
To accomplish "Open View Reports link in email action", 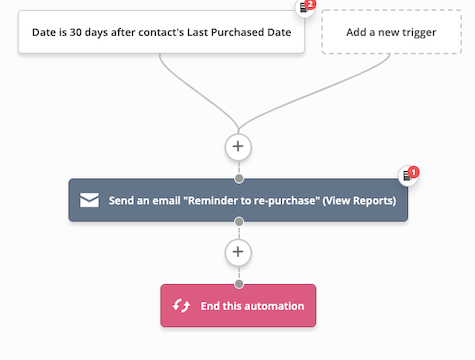I will click(x=359, y=201).
